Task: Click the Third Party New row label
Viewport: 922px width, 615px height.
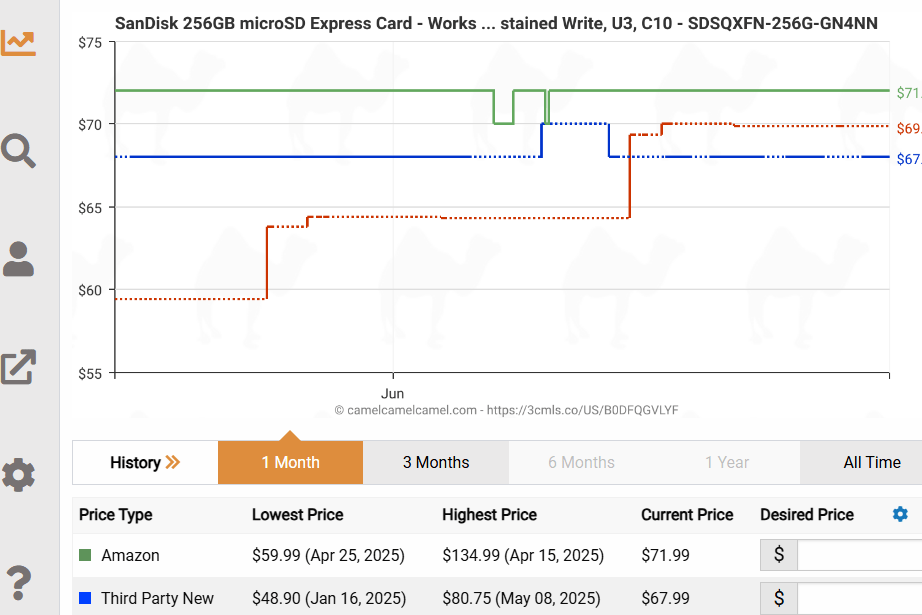Action: click(157, 598)
